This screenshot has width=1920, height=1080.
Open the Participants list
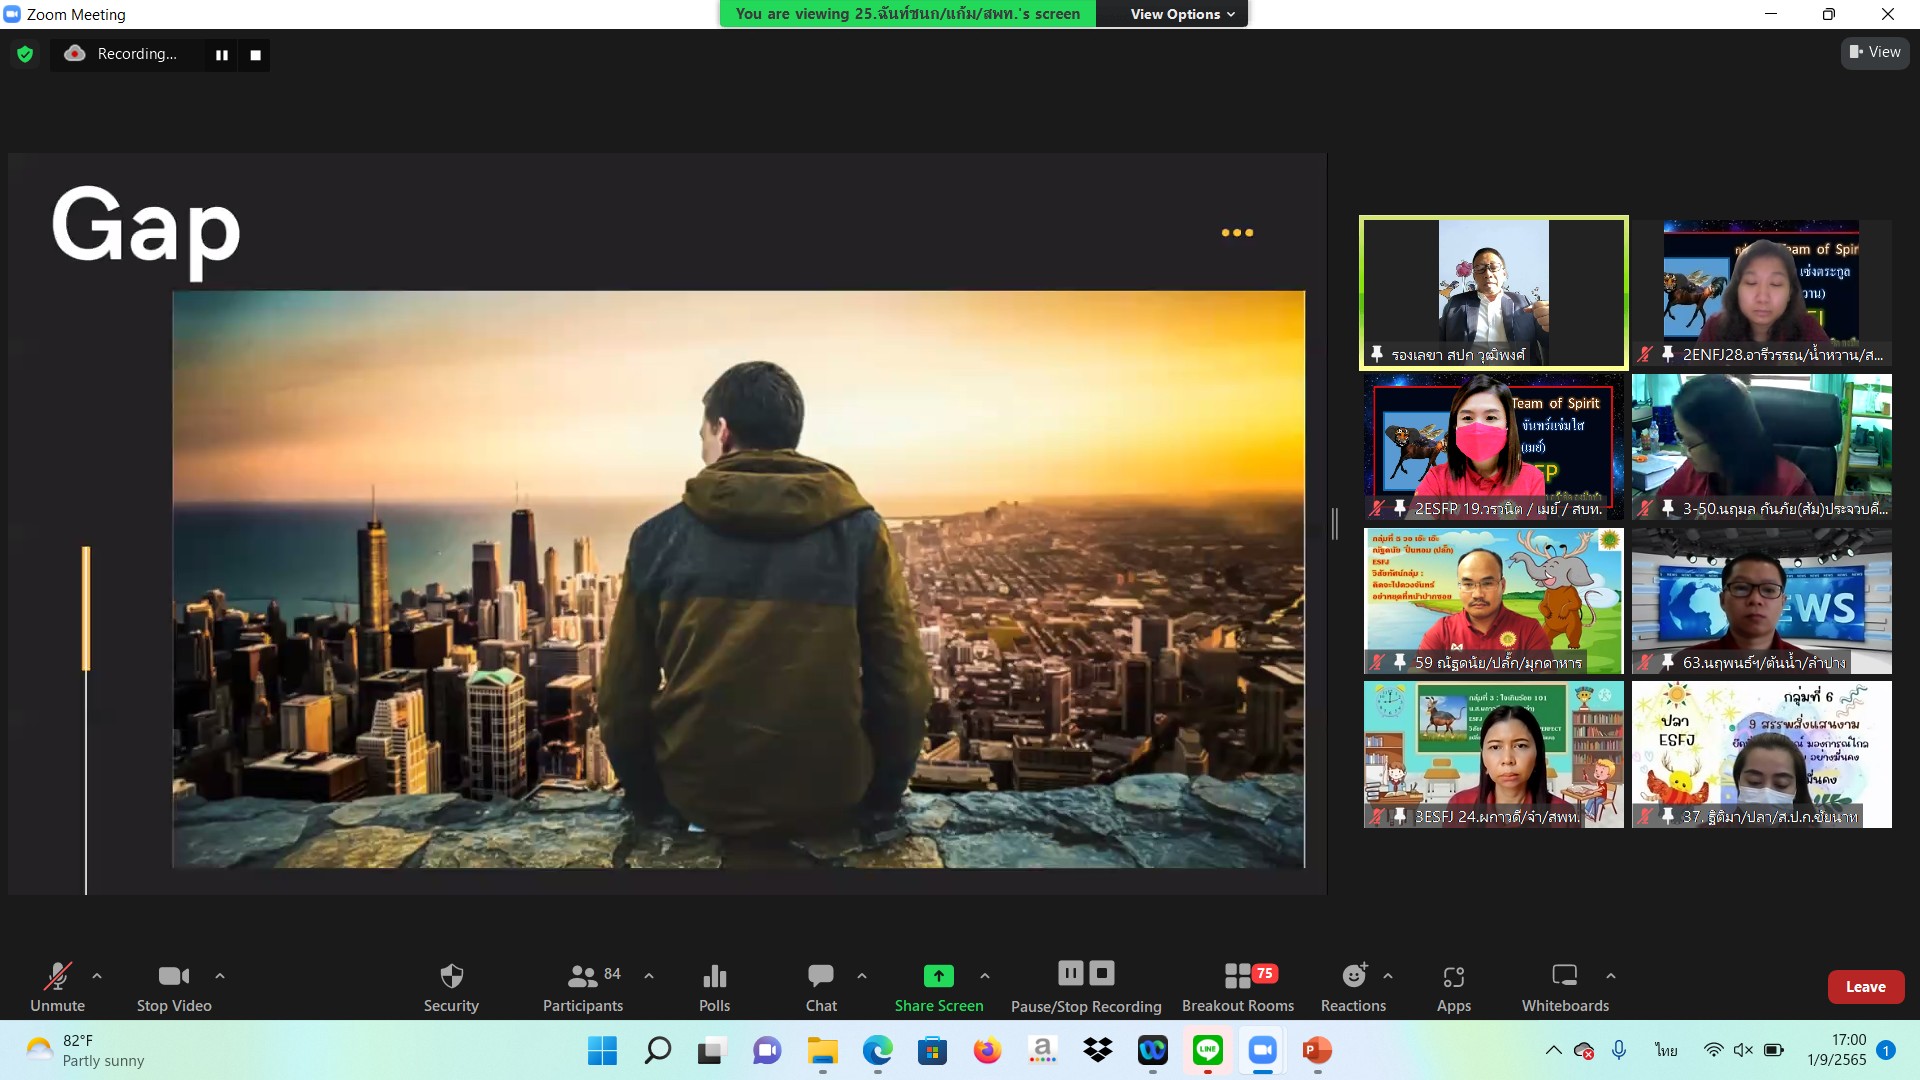click(x=582, y=976)
